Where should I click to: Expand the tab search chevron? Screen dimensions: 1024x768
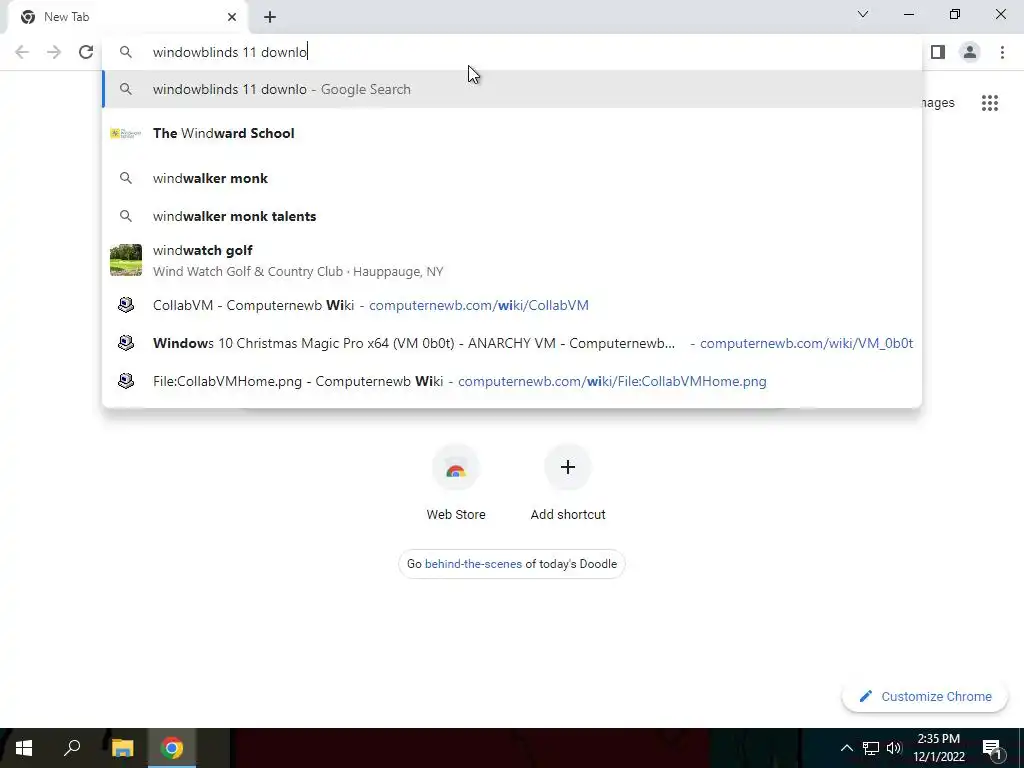pyautogui.click(x=863, y=14)
